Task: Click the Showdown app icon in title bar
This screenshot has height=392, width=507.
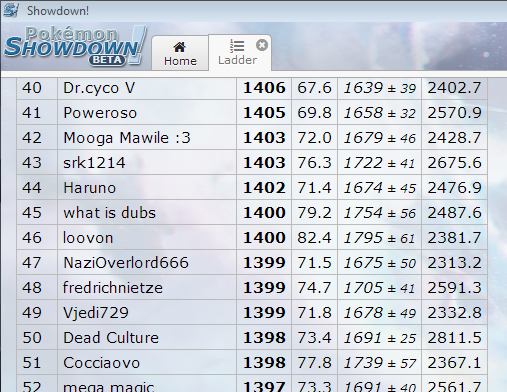Action: coord(11,10)
